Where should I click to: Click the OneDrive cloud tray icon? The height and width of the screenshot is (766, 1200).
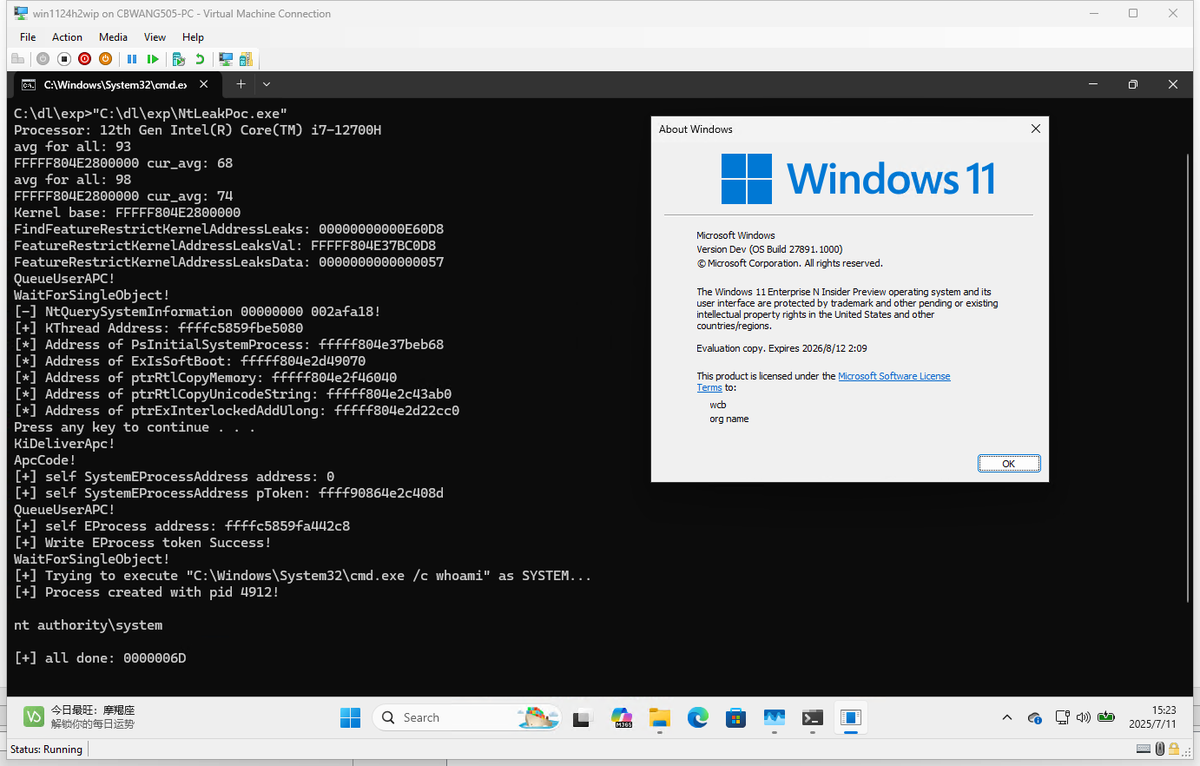(x=1035, y=718)
